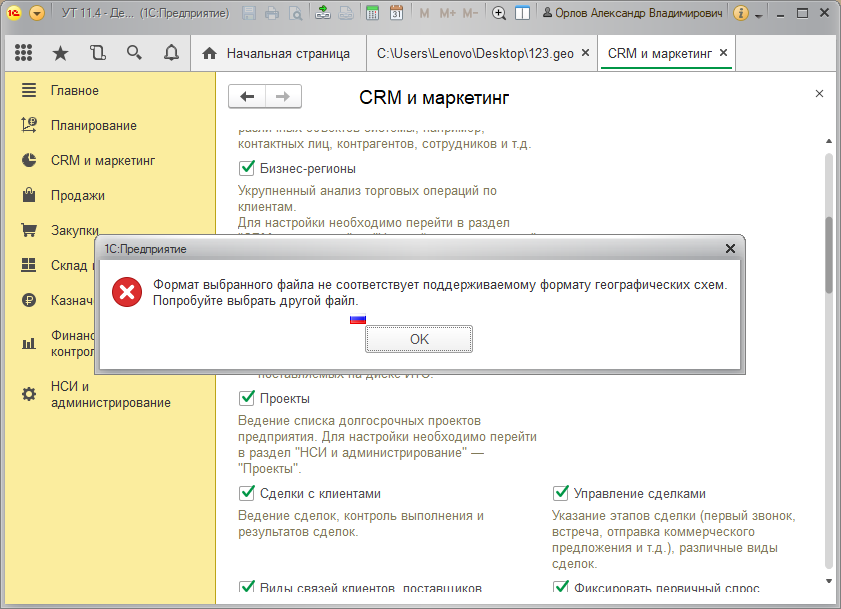The height and width of the screenshot is (609, 841).
Task: Close the 1С:Предприятие error dialog
Action: coord(730,248)
